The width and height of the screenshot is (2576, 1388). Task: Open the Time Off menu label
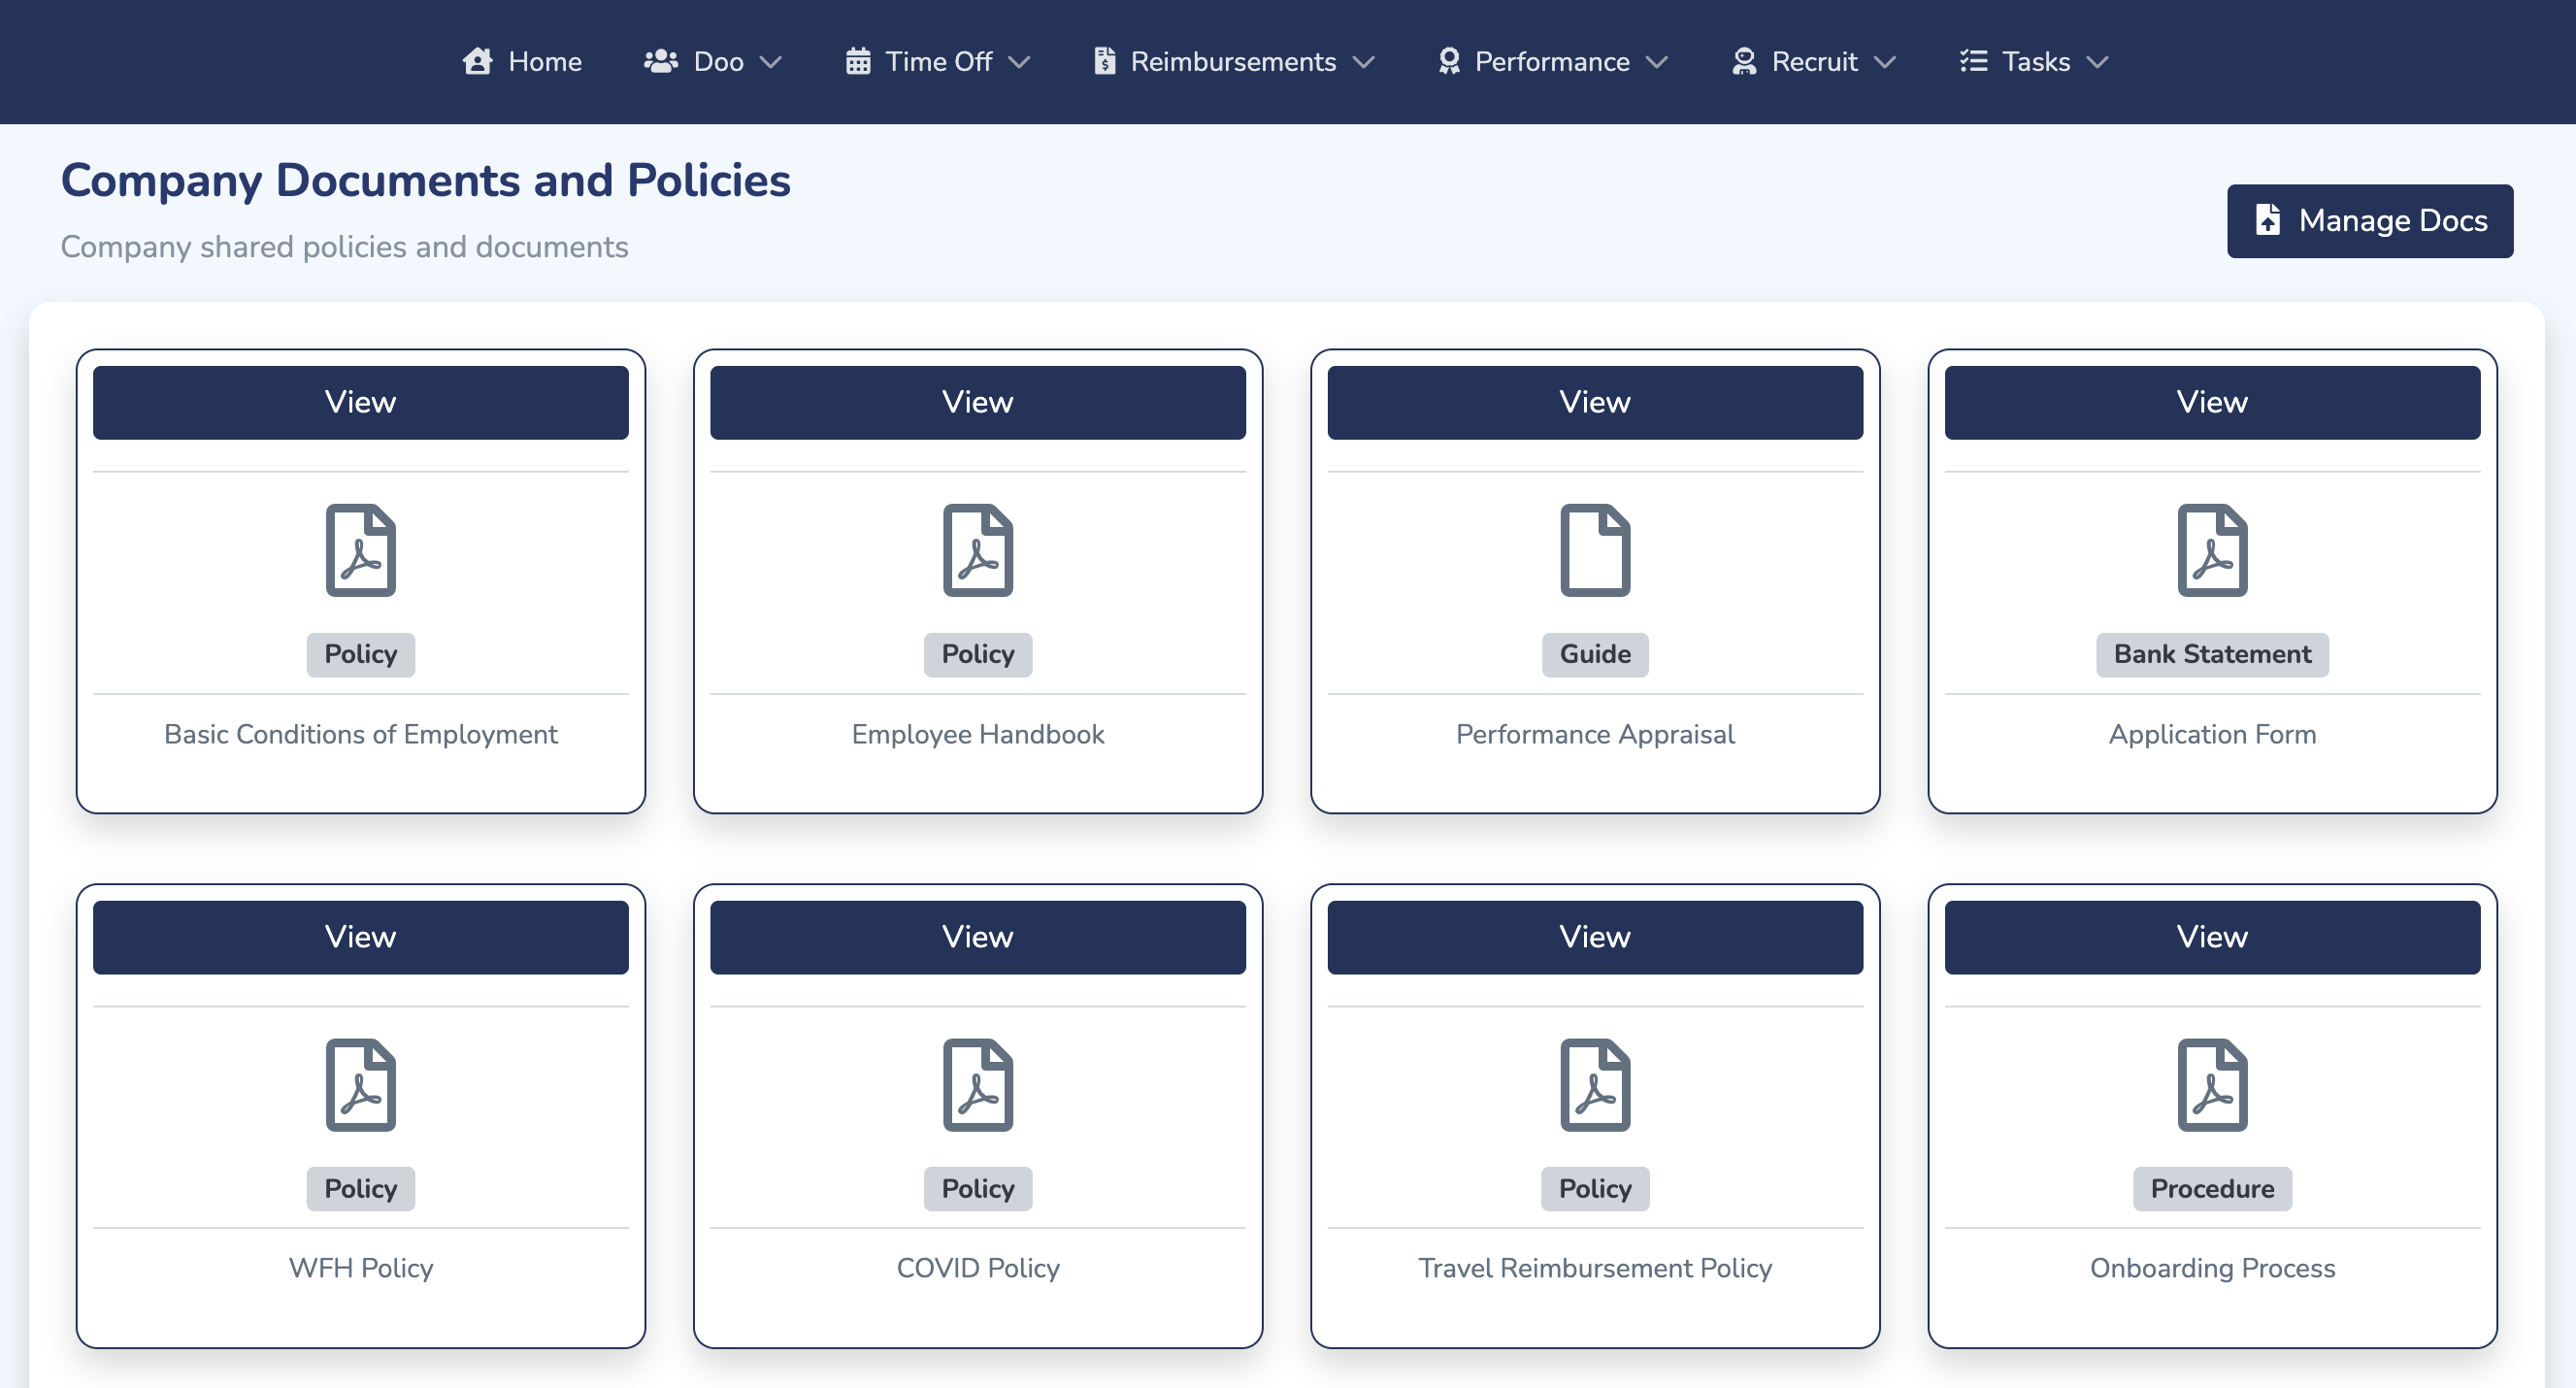(x=938, y=61)
